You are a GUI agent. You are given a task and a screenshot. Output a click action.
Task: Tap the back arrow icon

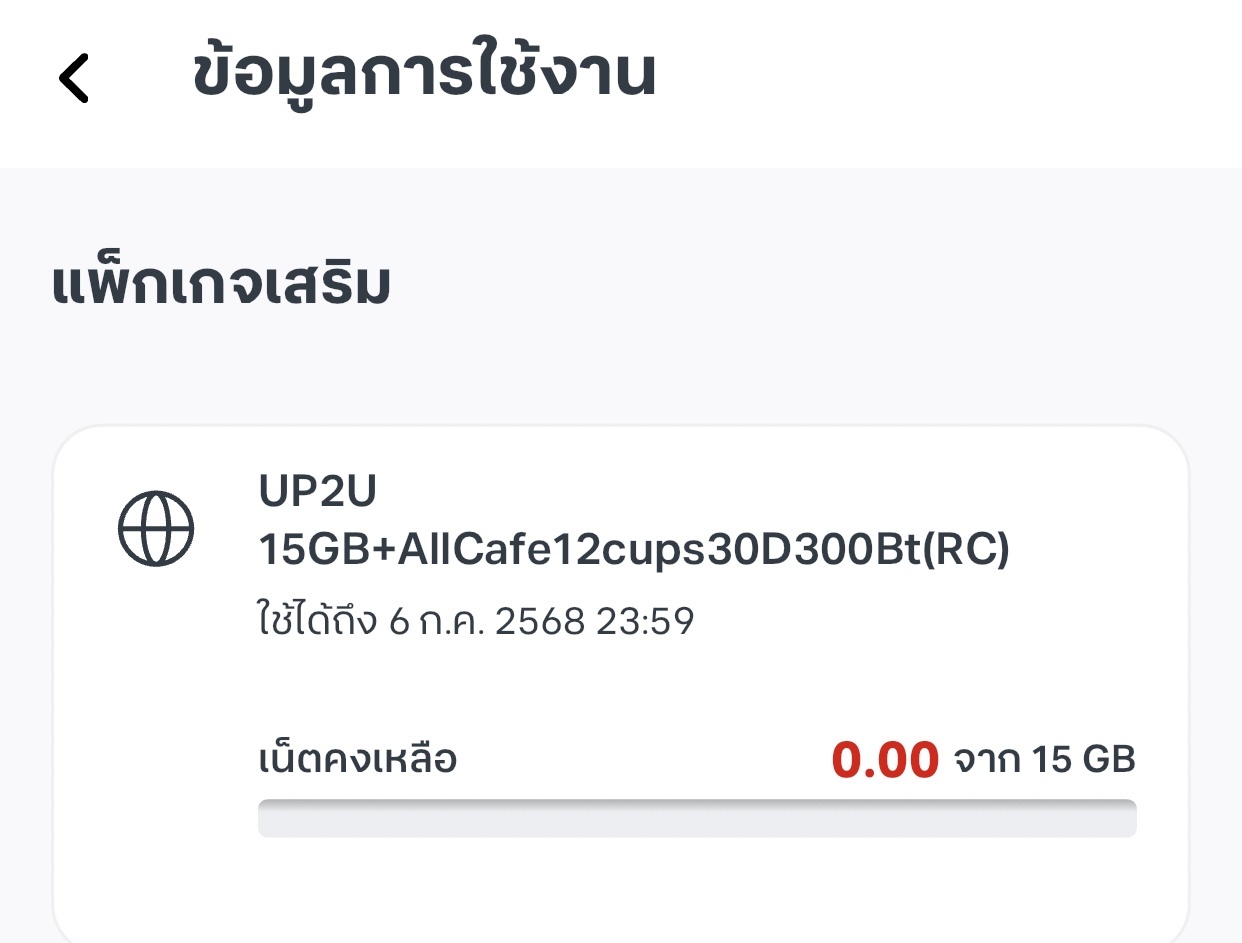tap(74, 78)
